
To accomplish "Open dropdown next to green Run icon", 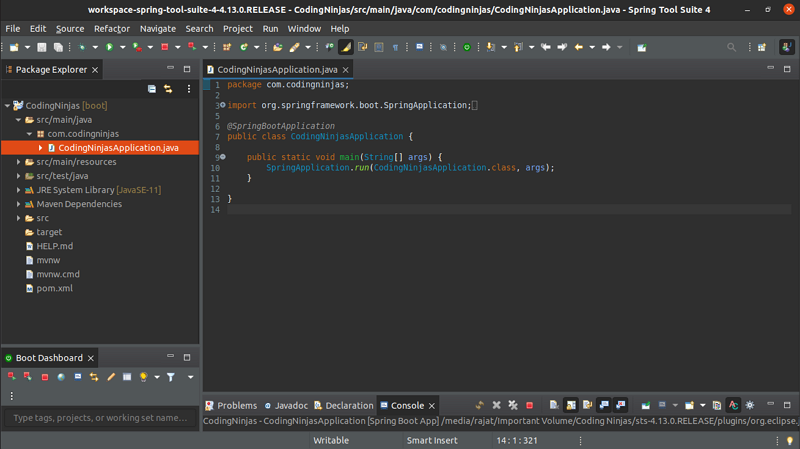I will pyautogui.click(x=122, y=47).
